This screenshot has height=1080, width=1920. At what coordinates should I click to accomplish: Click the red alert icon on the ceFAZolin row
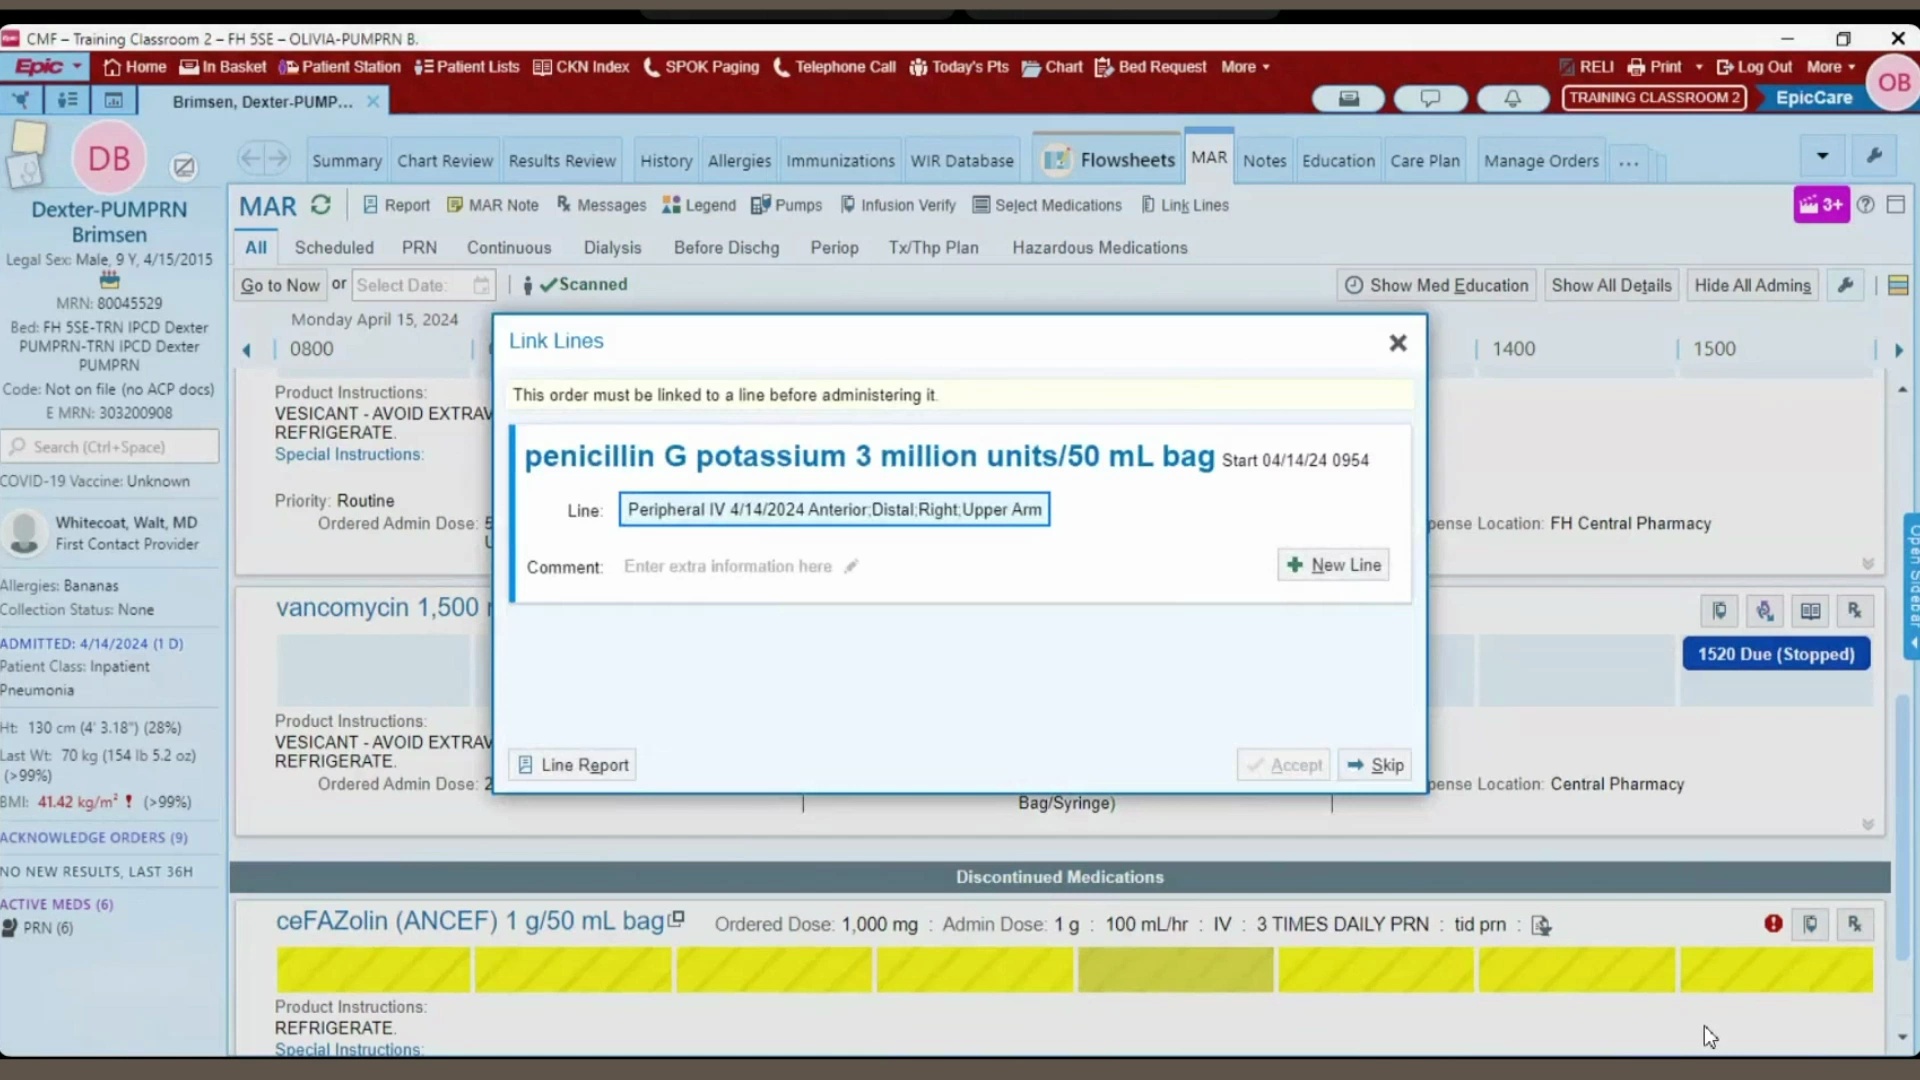tap(1773, 924)
